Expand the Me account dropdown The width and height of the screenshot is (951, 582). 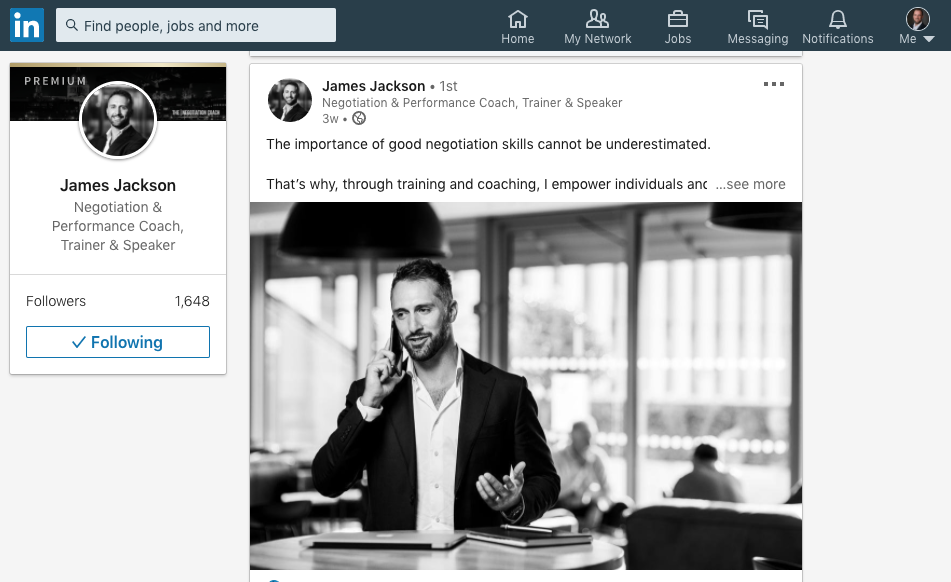pyautogui.click(x=917, y=27)
